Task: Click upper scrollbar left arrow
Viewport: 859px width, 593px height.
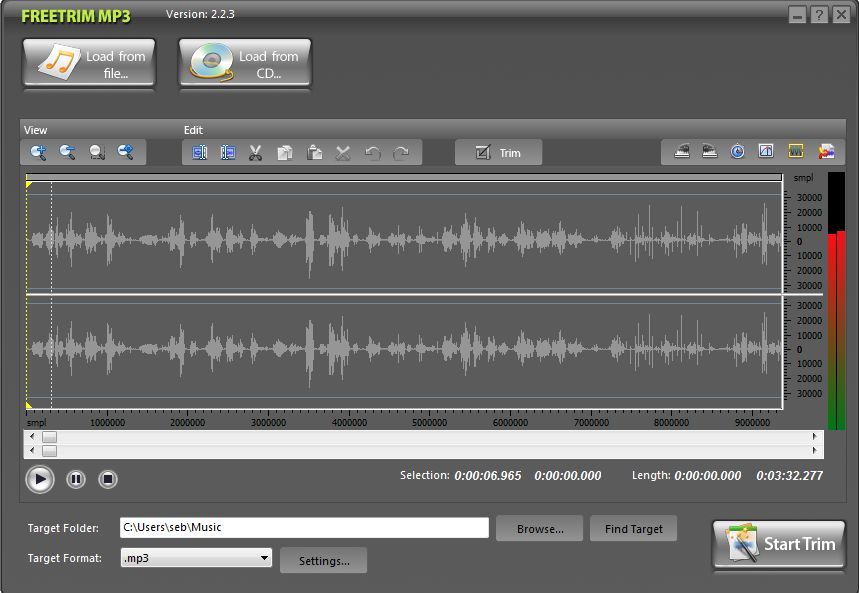Action: pyautogui.click(x=32, y=437)
